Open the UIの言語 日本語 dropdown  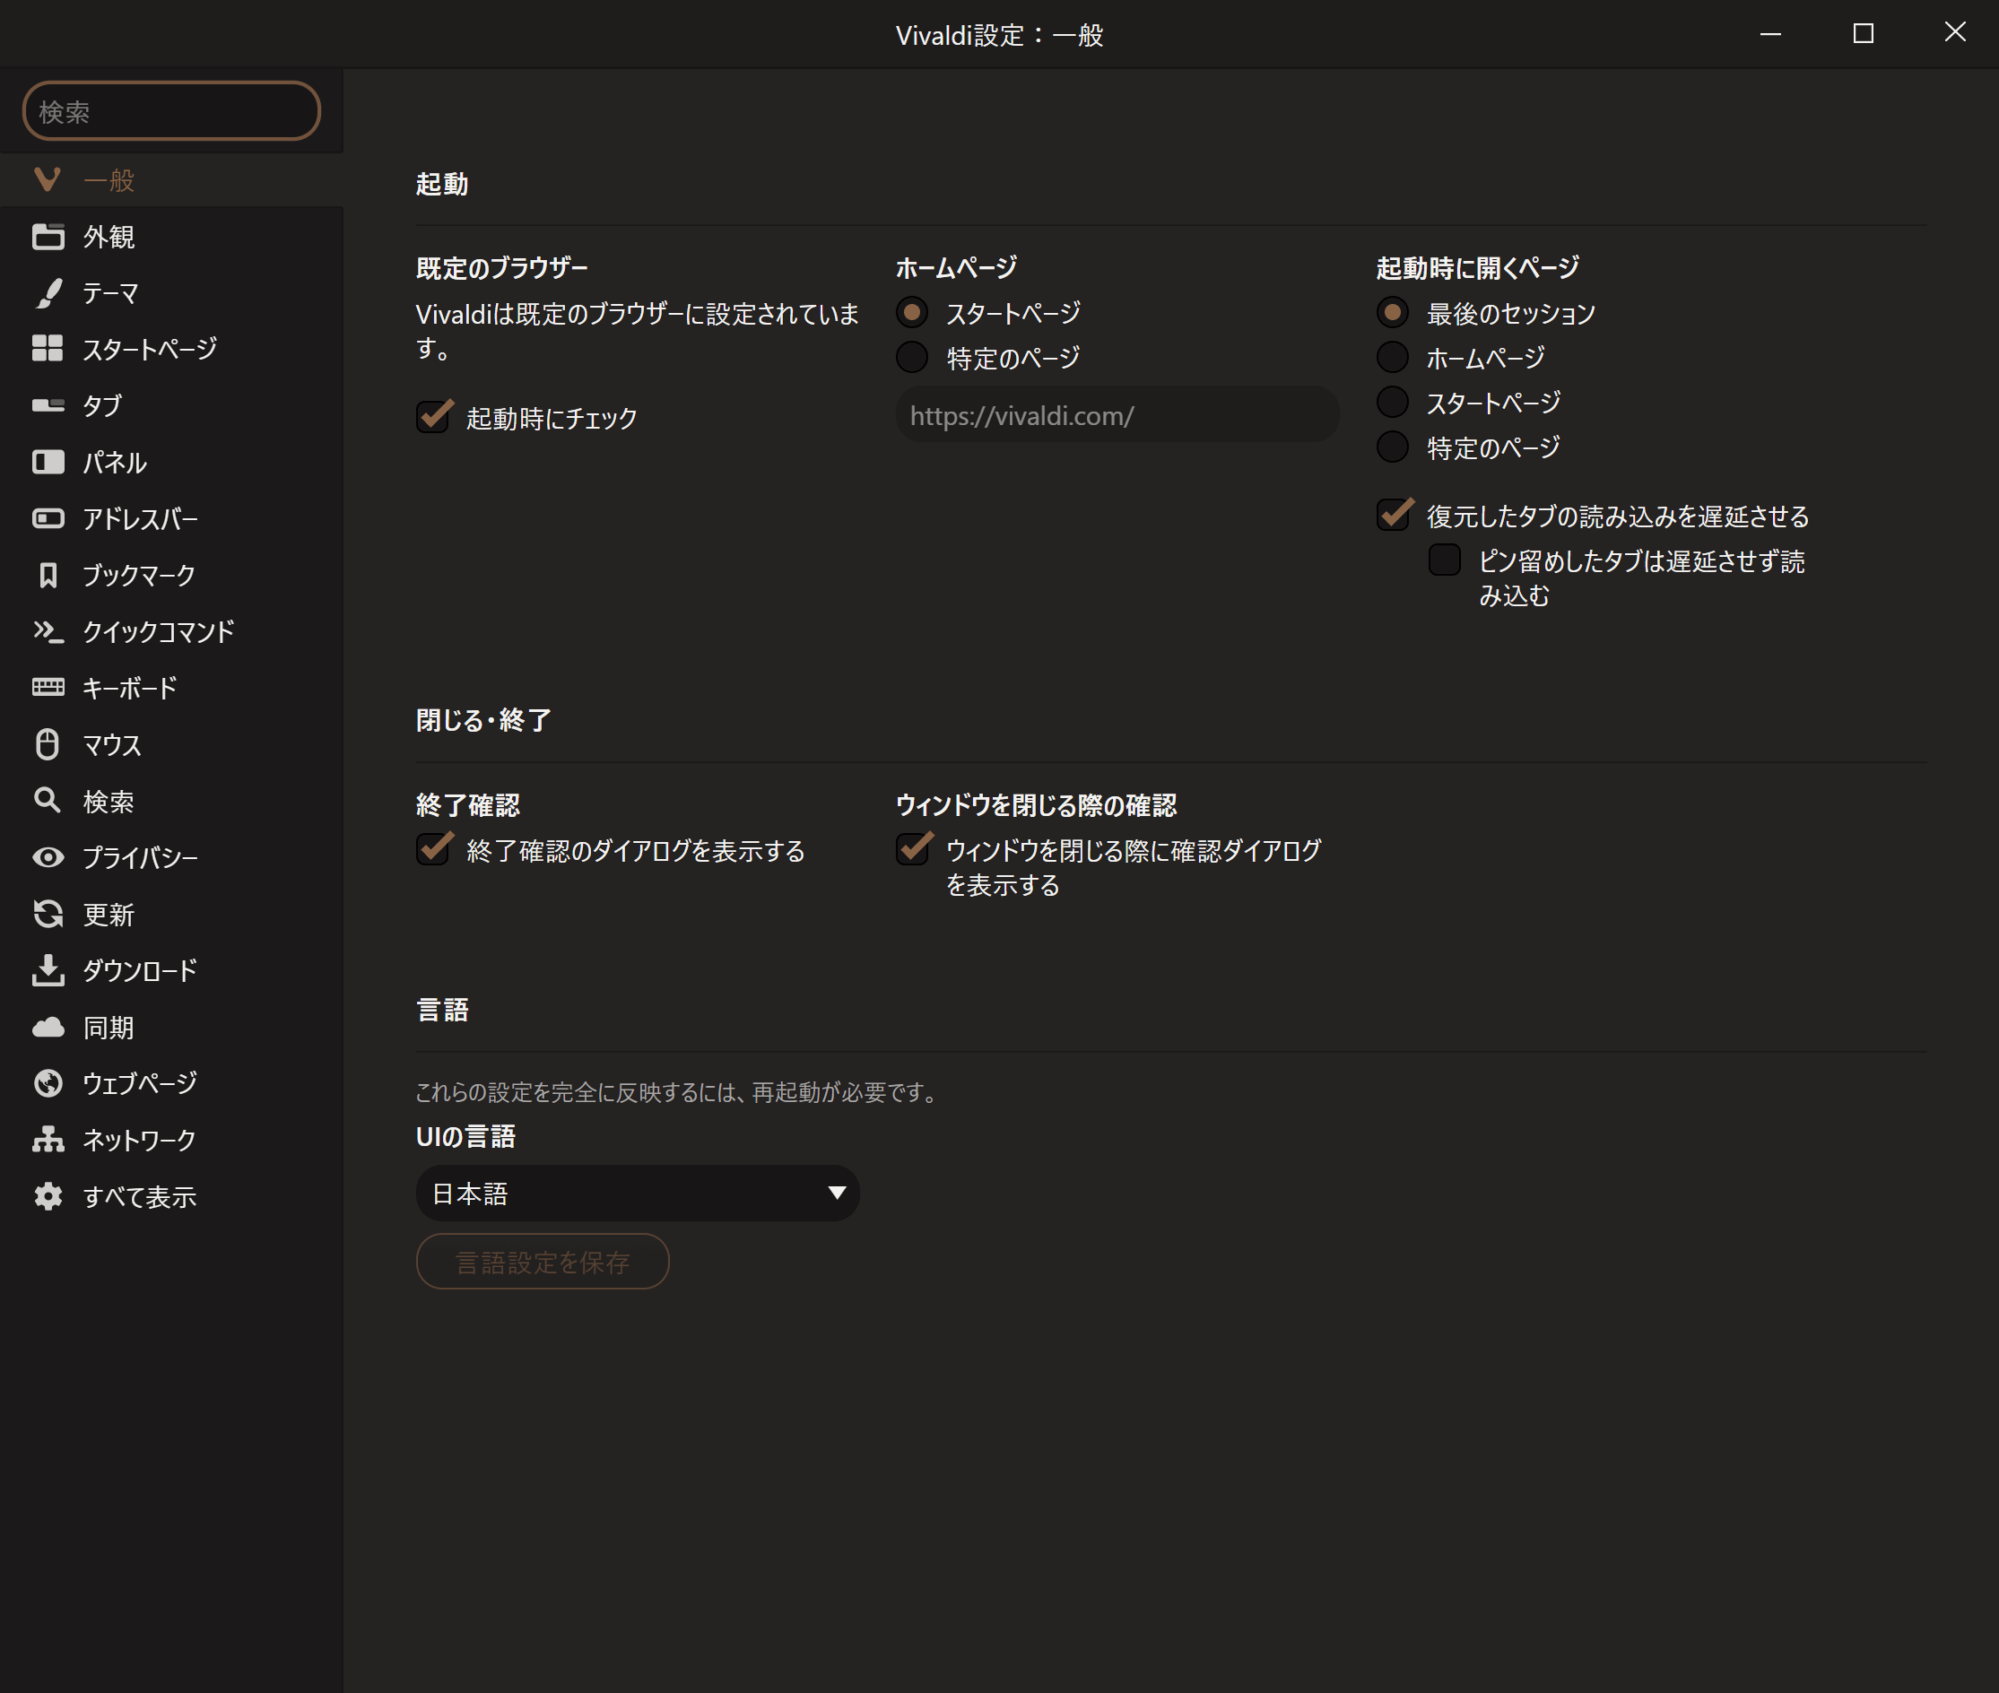pos(637,1193)
